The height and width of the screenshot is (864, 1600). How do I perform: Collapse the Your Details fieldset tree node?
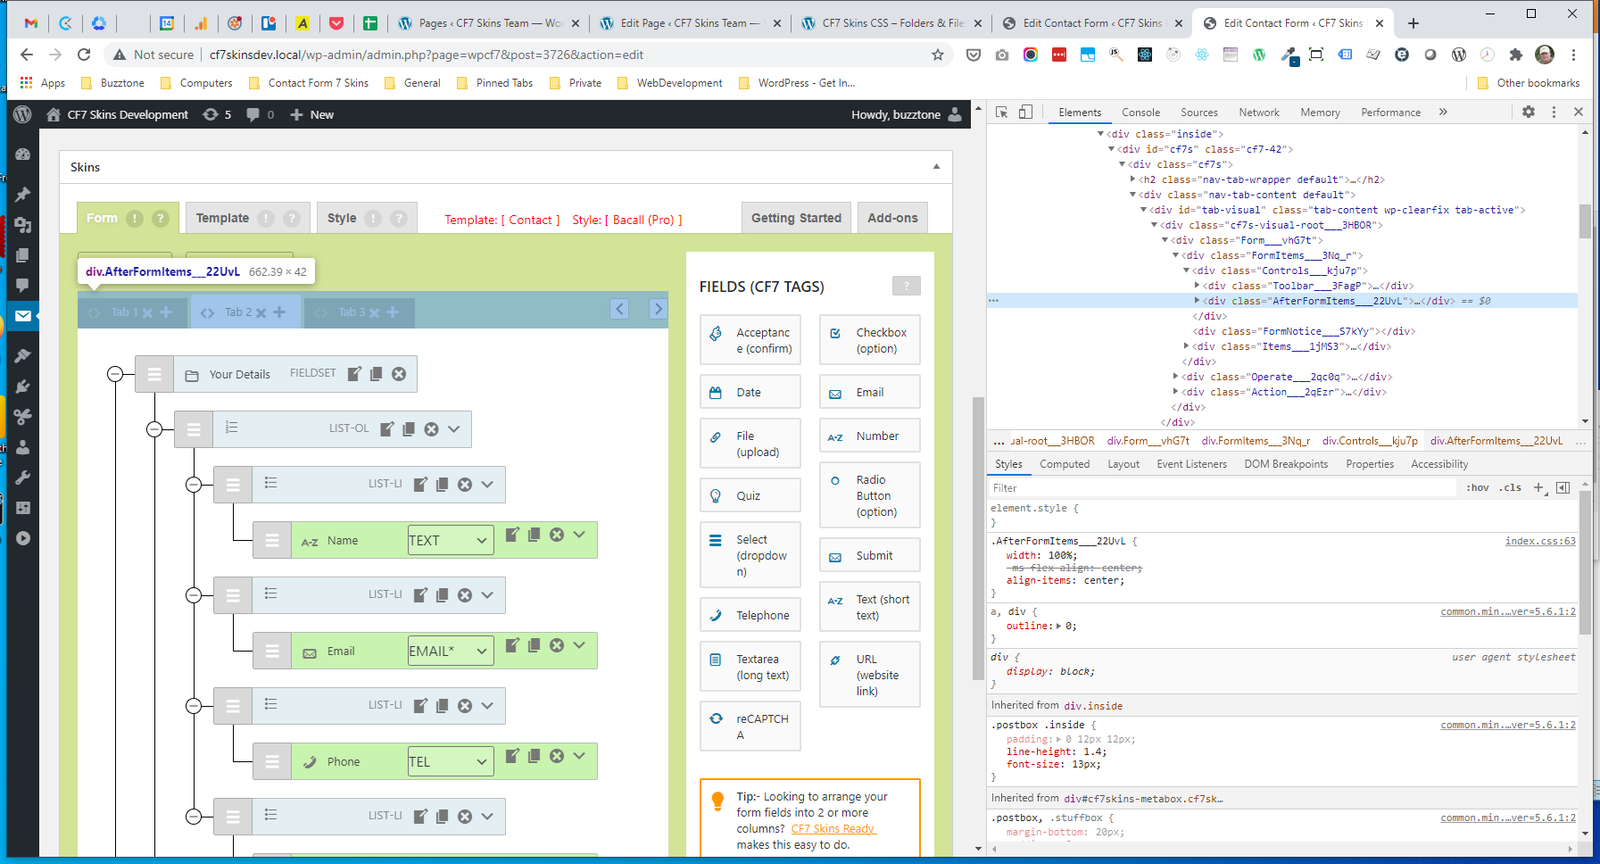click(x=115, y=374)
